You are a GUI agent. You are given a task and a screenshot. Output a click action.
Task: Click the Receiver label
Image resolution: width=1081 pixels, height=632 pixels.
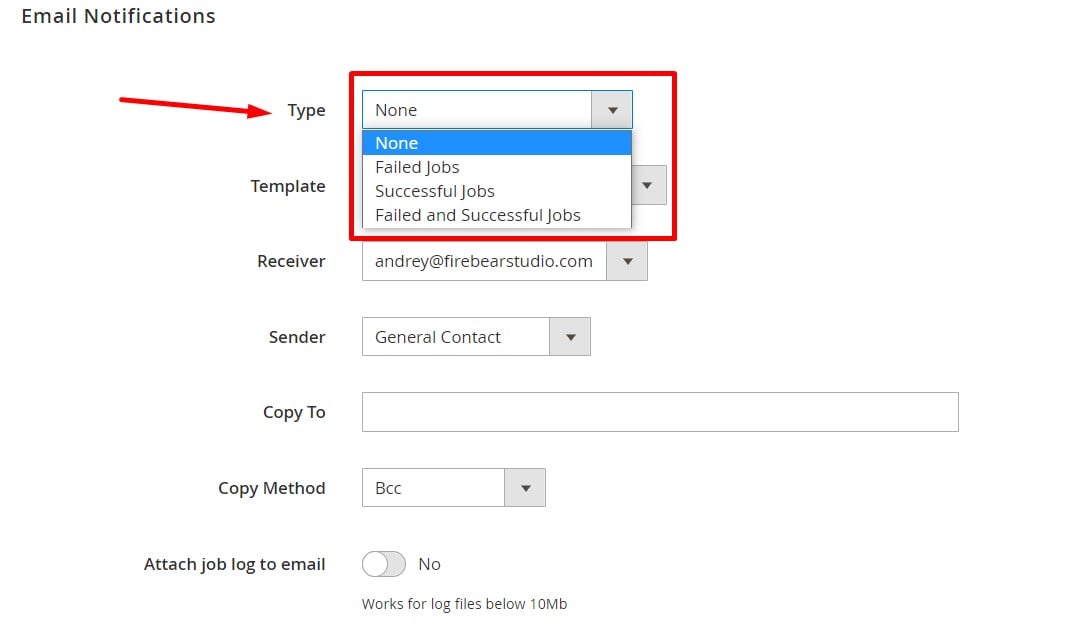291,261
